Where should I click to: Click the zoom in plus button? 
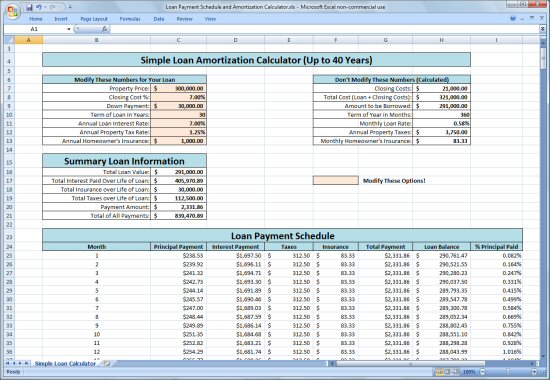(534, 372)
